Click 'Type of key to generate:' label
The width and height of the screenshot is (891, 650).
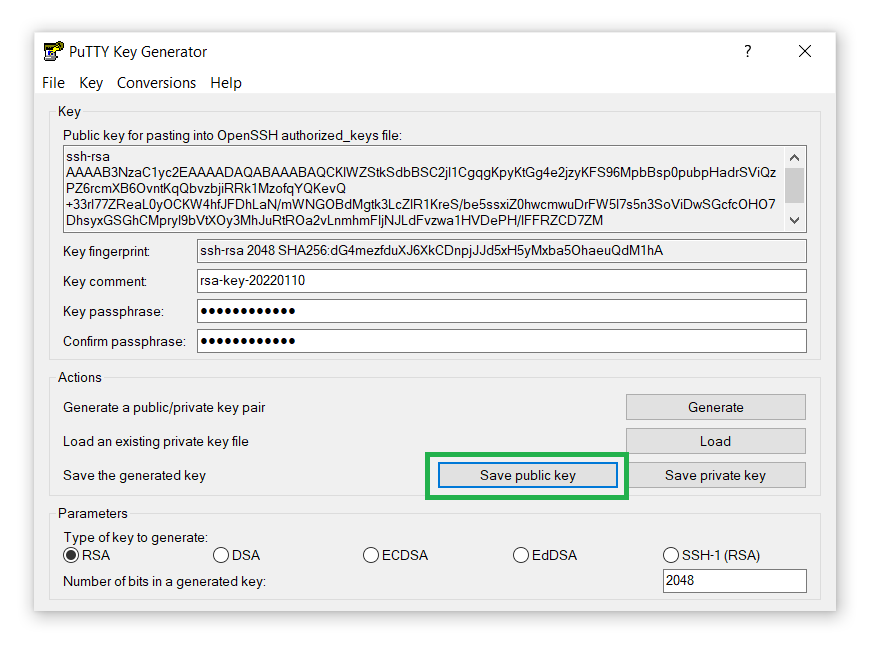point(136,538)
